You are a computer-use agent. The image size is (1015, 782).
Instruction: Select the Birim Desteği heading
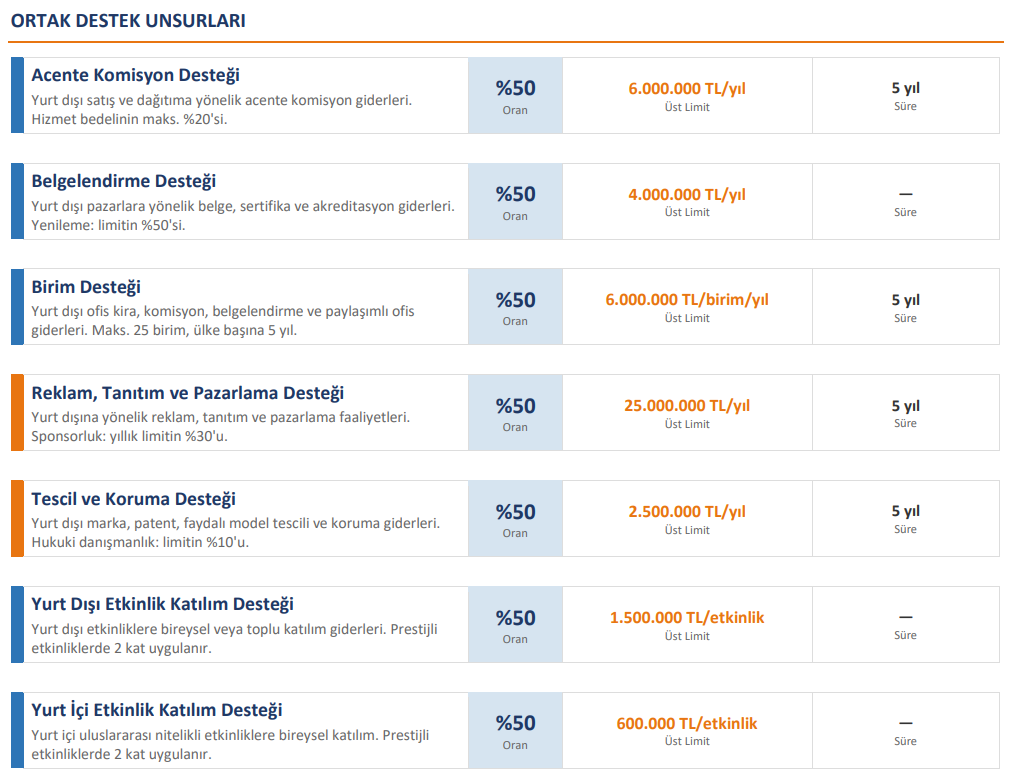(x=86, y=287)
